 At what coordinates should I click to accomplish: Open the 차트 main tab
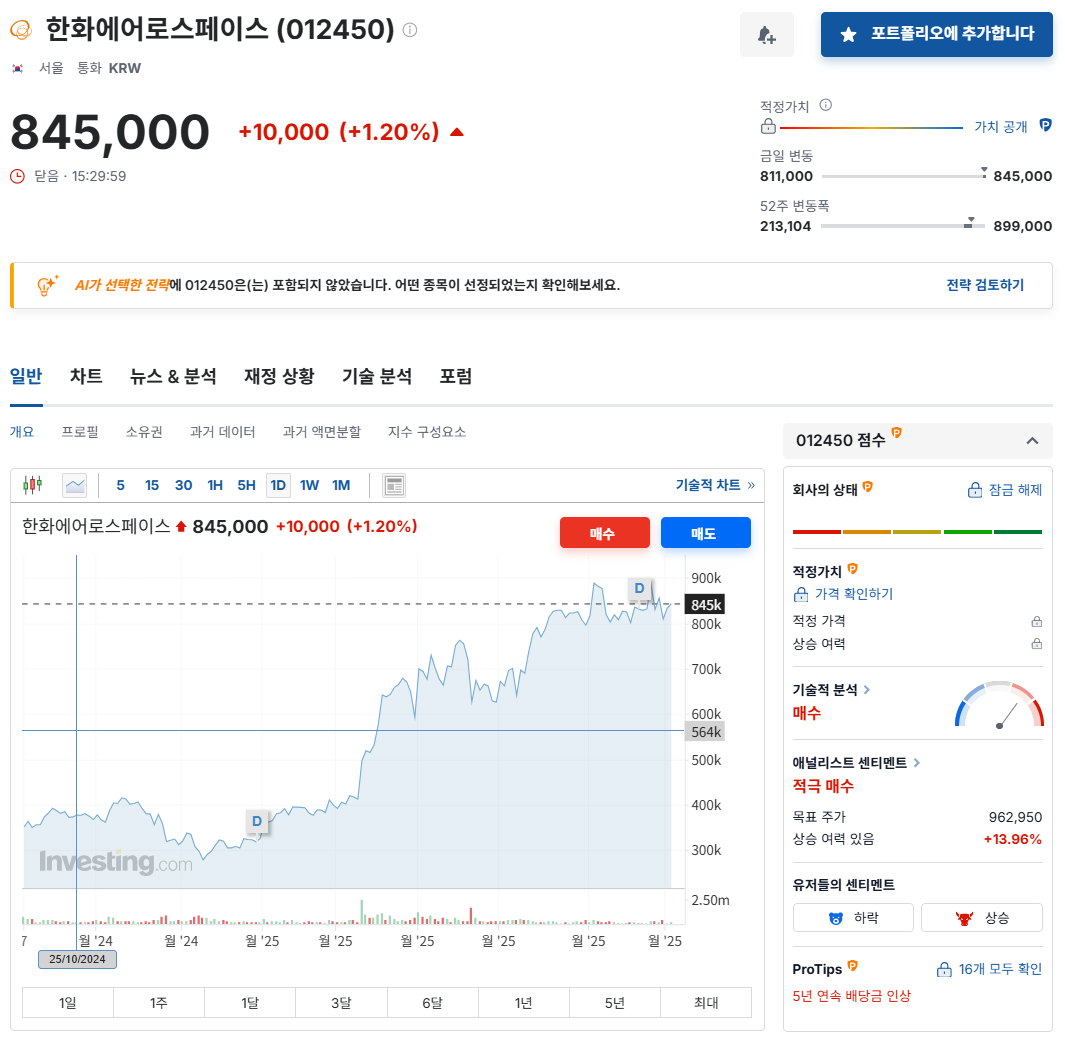[86, 376]
